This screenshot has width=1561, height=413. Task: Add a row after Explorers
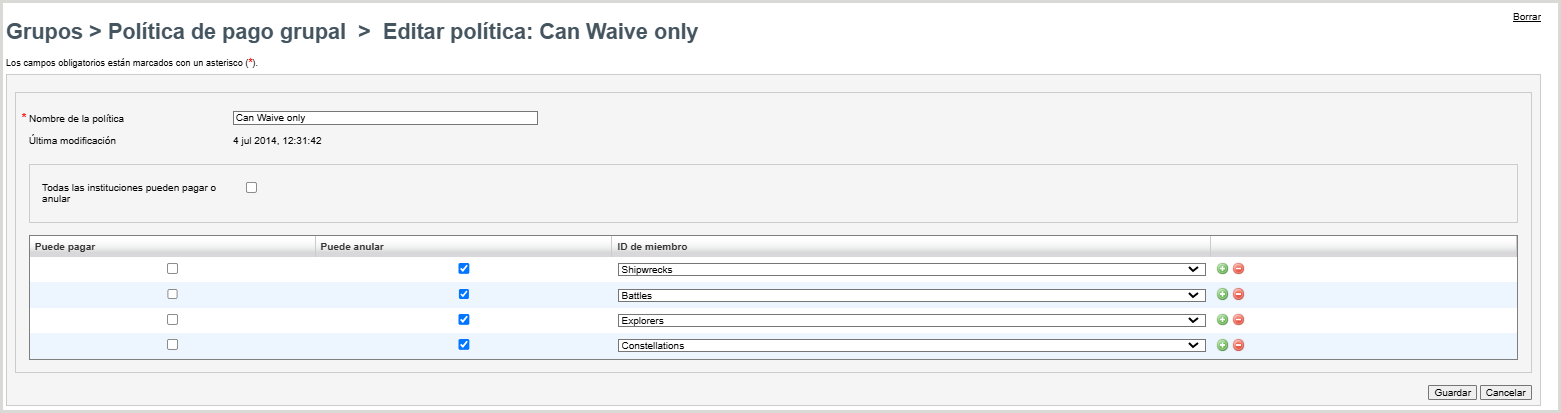1222,320
